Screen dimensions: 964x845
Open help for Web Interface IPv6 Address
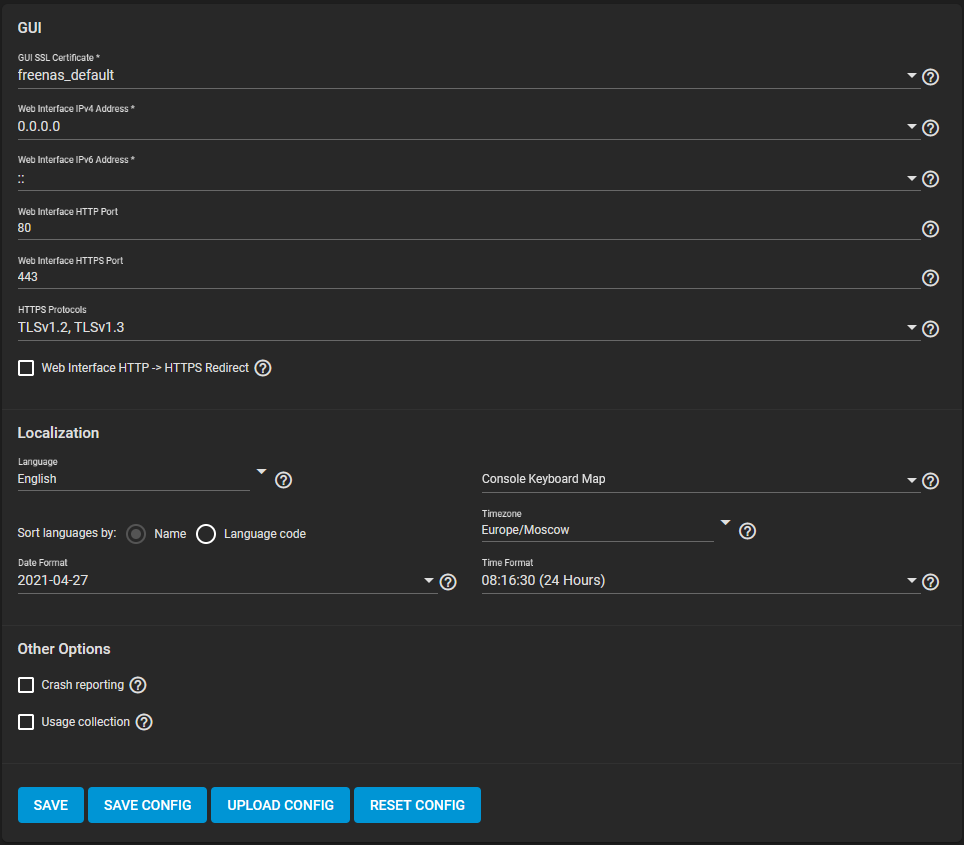point(930,179)
